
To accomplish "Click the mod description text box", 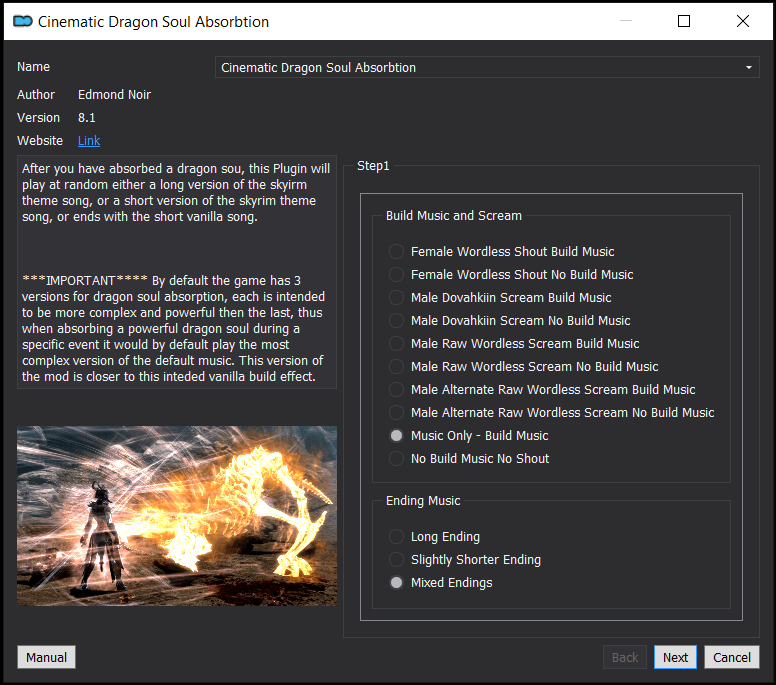I will tap(177, 272).
